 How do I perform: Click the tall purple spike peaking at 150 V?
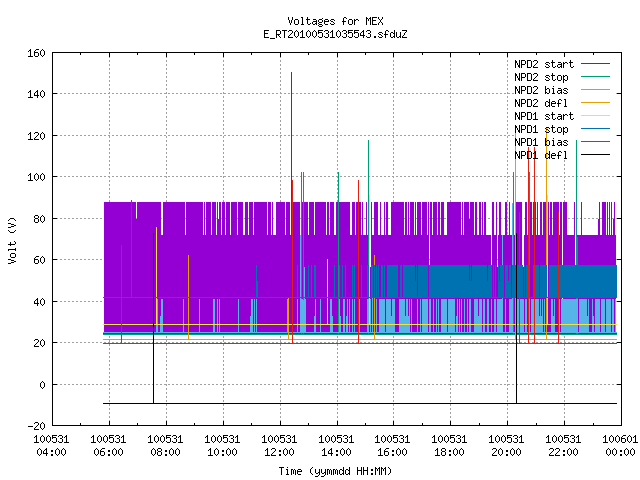click(291, 137)
